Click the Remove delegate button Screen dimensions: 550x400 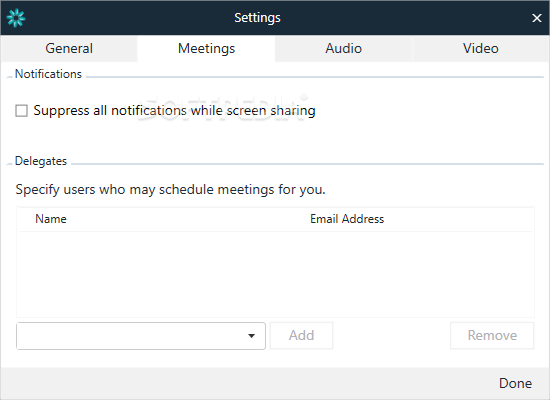pyautogui.click(x=492, y=335)
